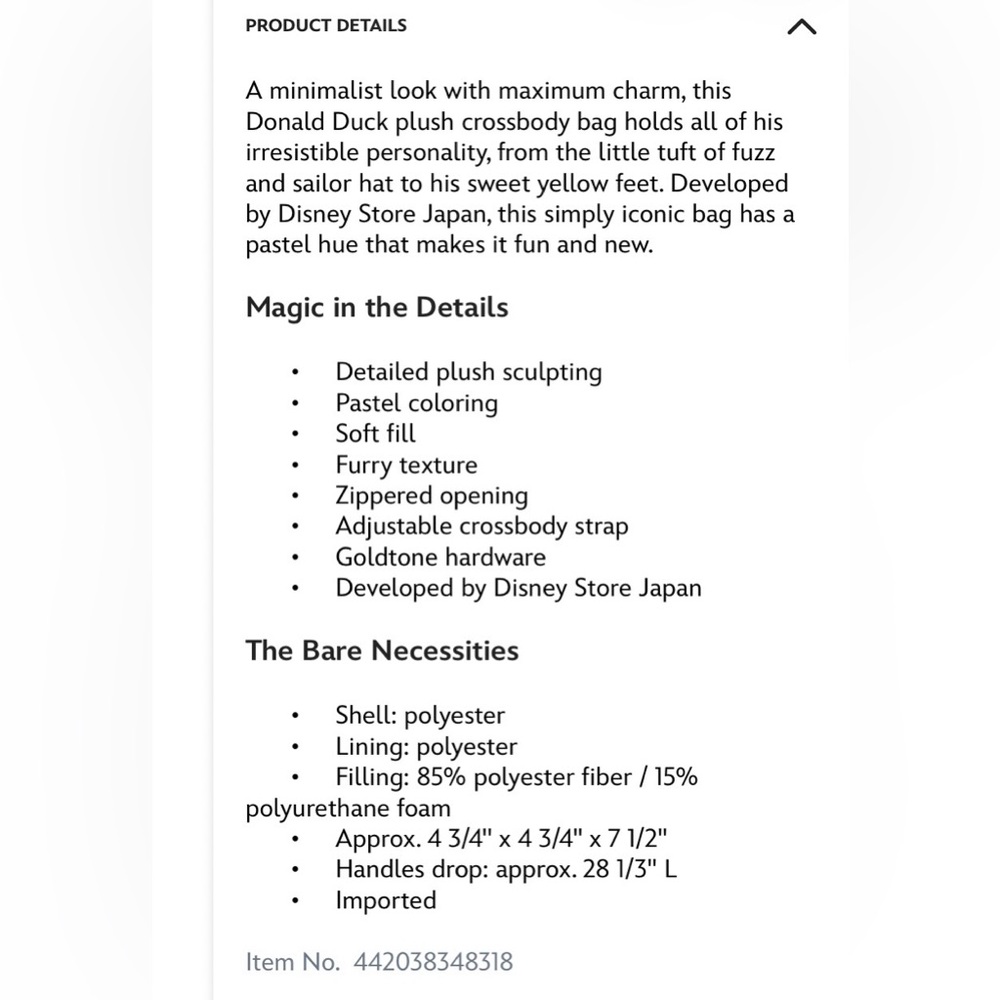Click 'Soft fill' list entry
The image size is (1000, 1000).
coord(375,434)
